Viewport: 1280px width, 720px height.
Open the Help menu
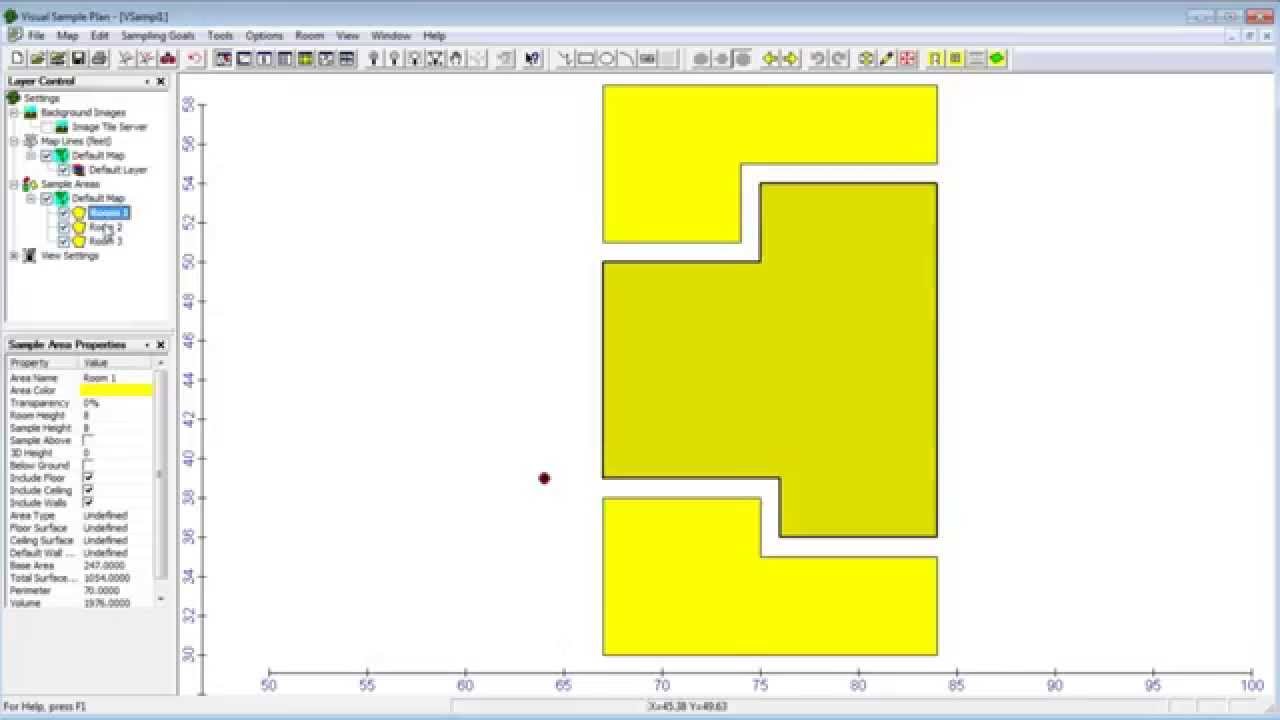pos(434,36)
